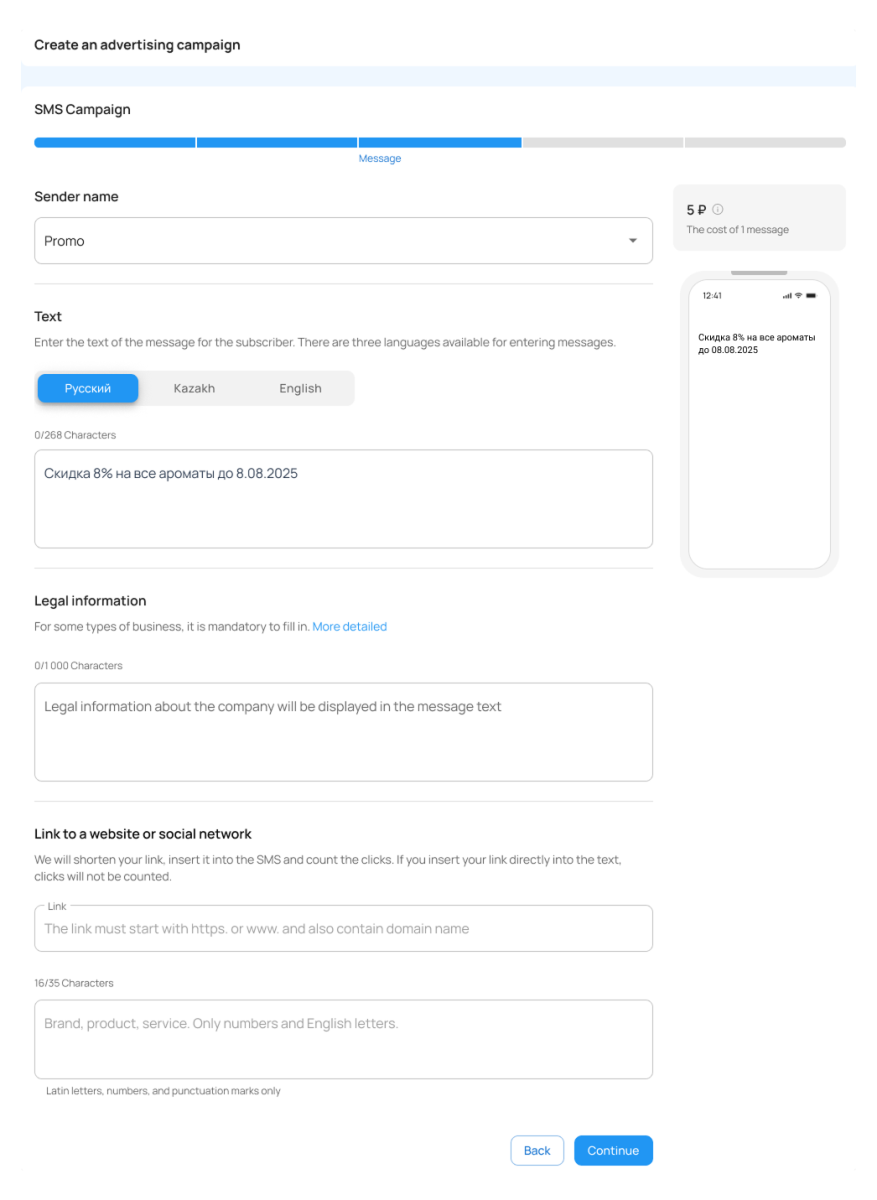The image size is (877, 1200).
Task: Select the Message step in progress bar
Action: pyautogui.click(x=439, y=143)
